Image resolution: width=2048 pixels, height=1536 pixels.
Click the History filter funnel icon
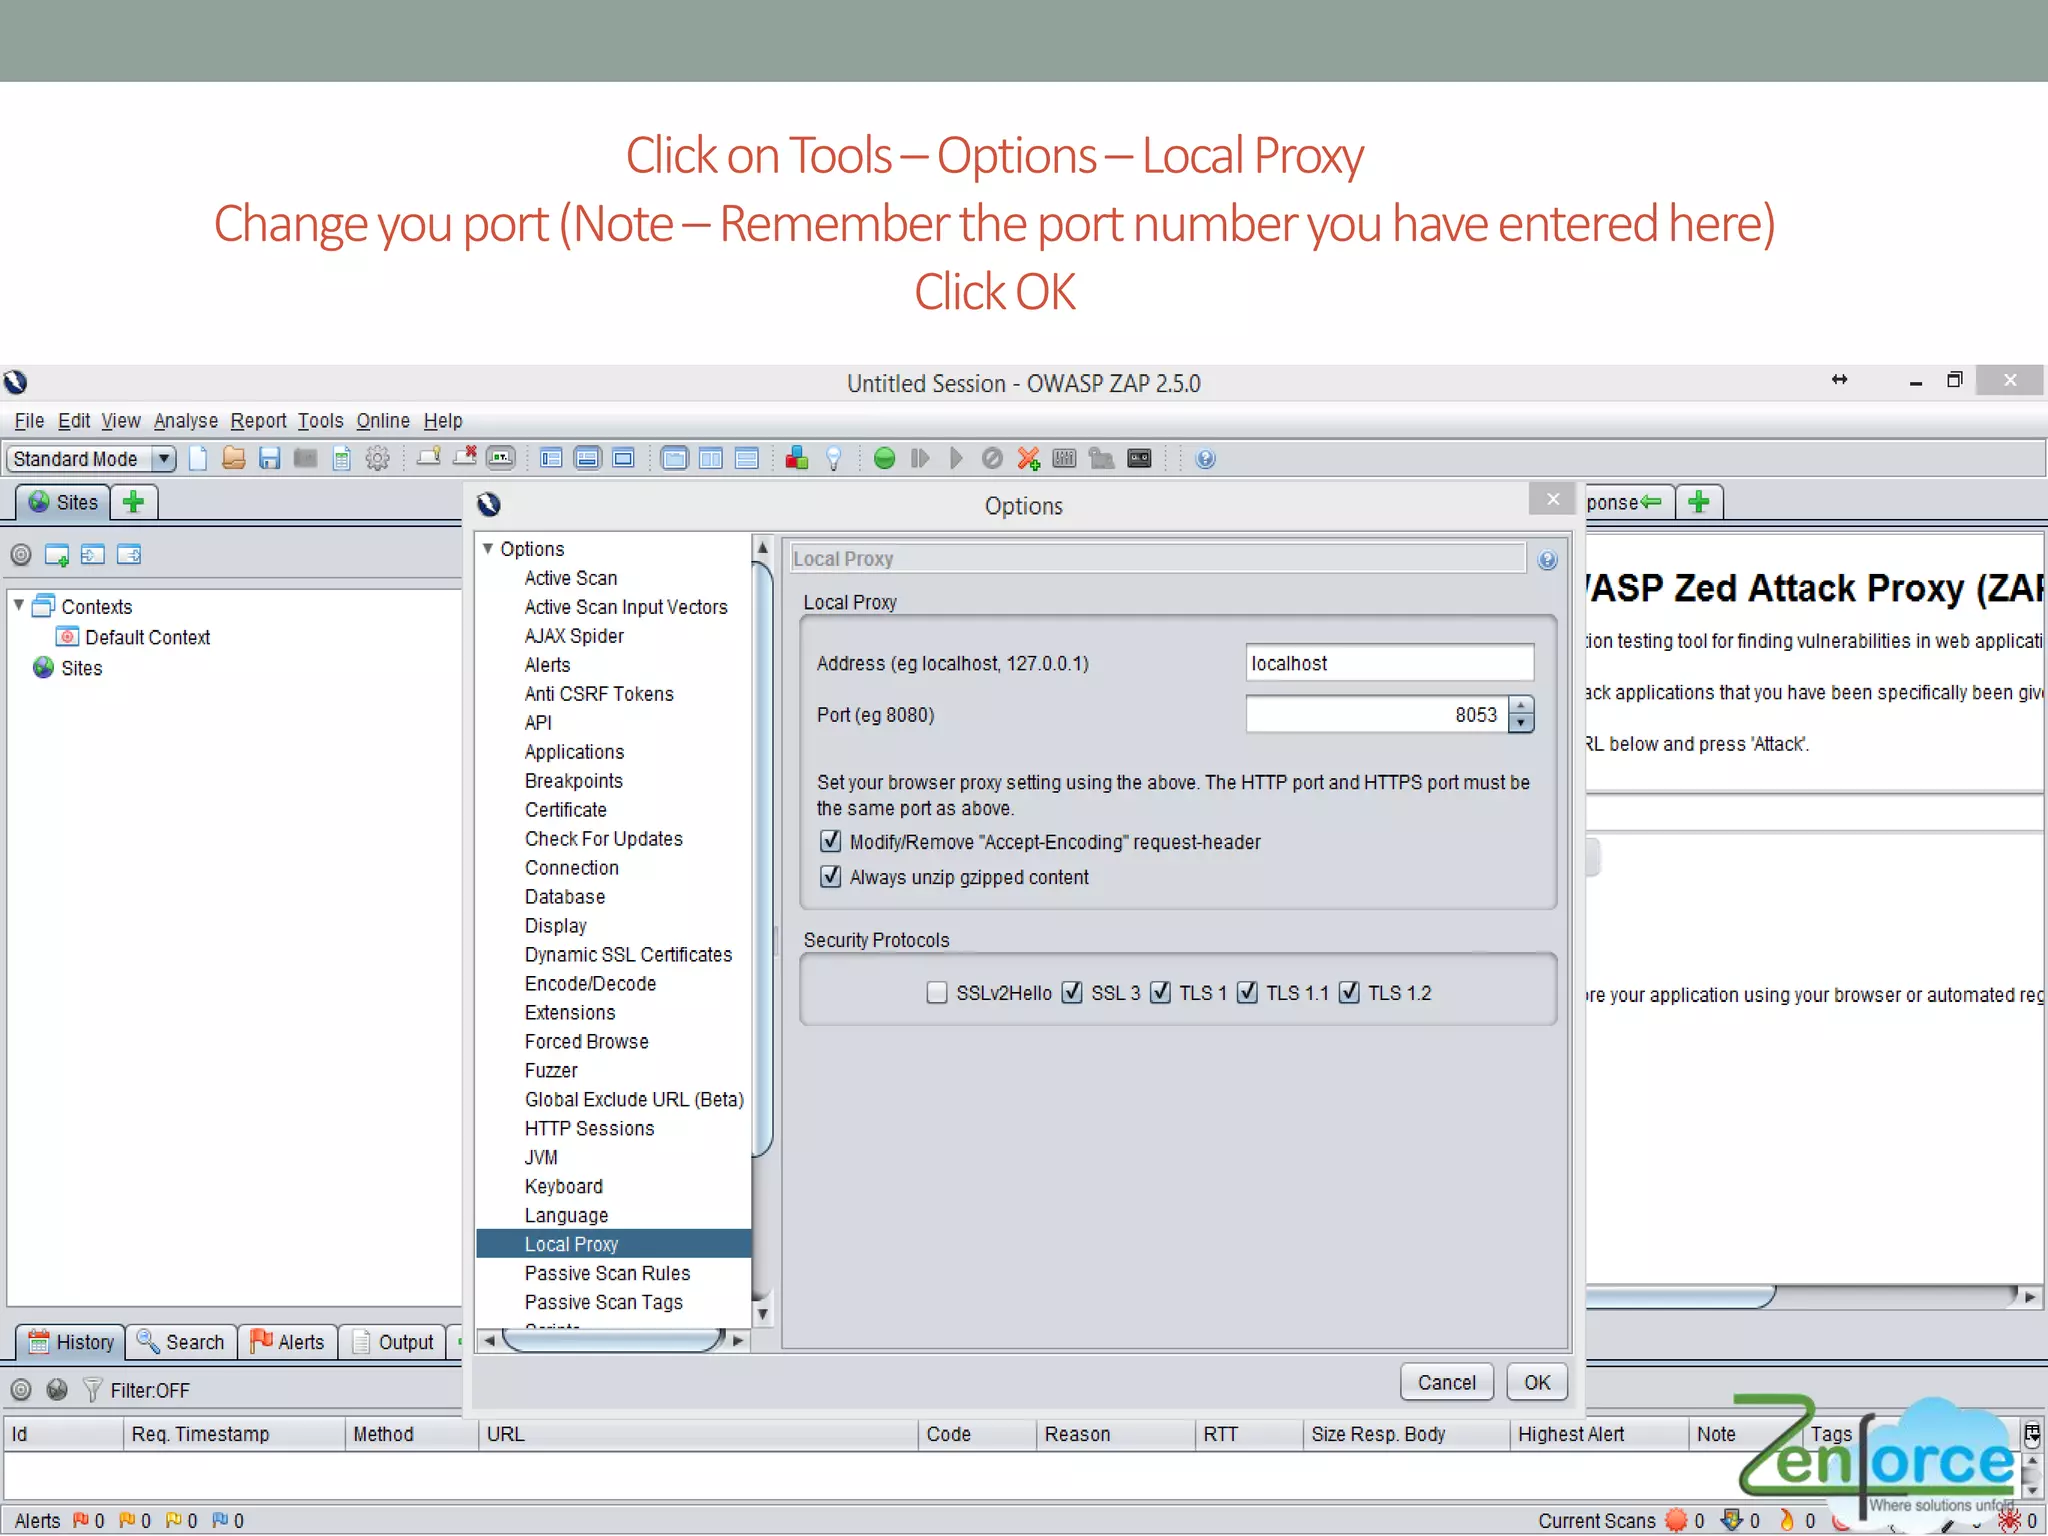[93, 1390]
